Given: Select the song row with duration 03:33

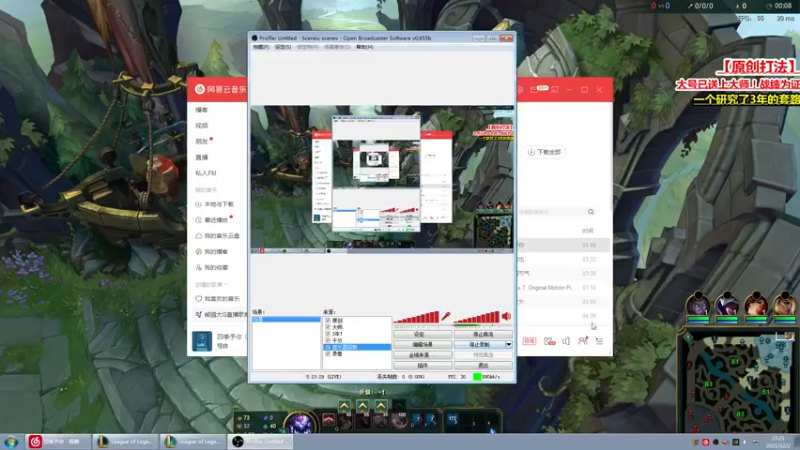Looking at the screenshot, I should 564,259.
